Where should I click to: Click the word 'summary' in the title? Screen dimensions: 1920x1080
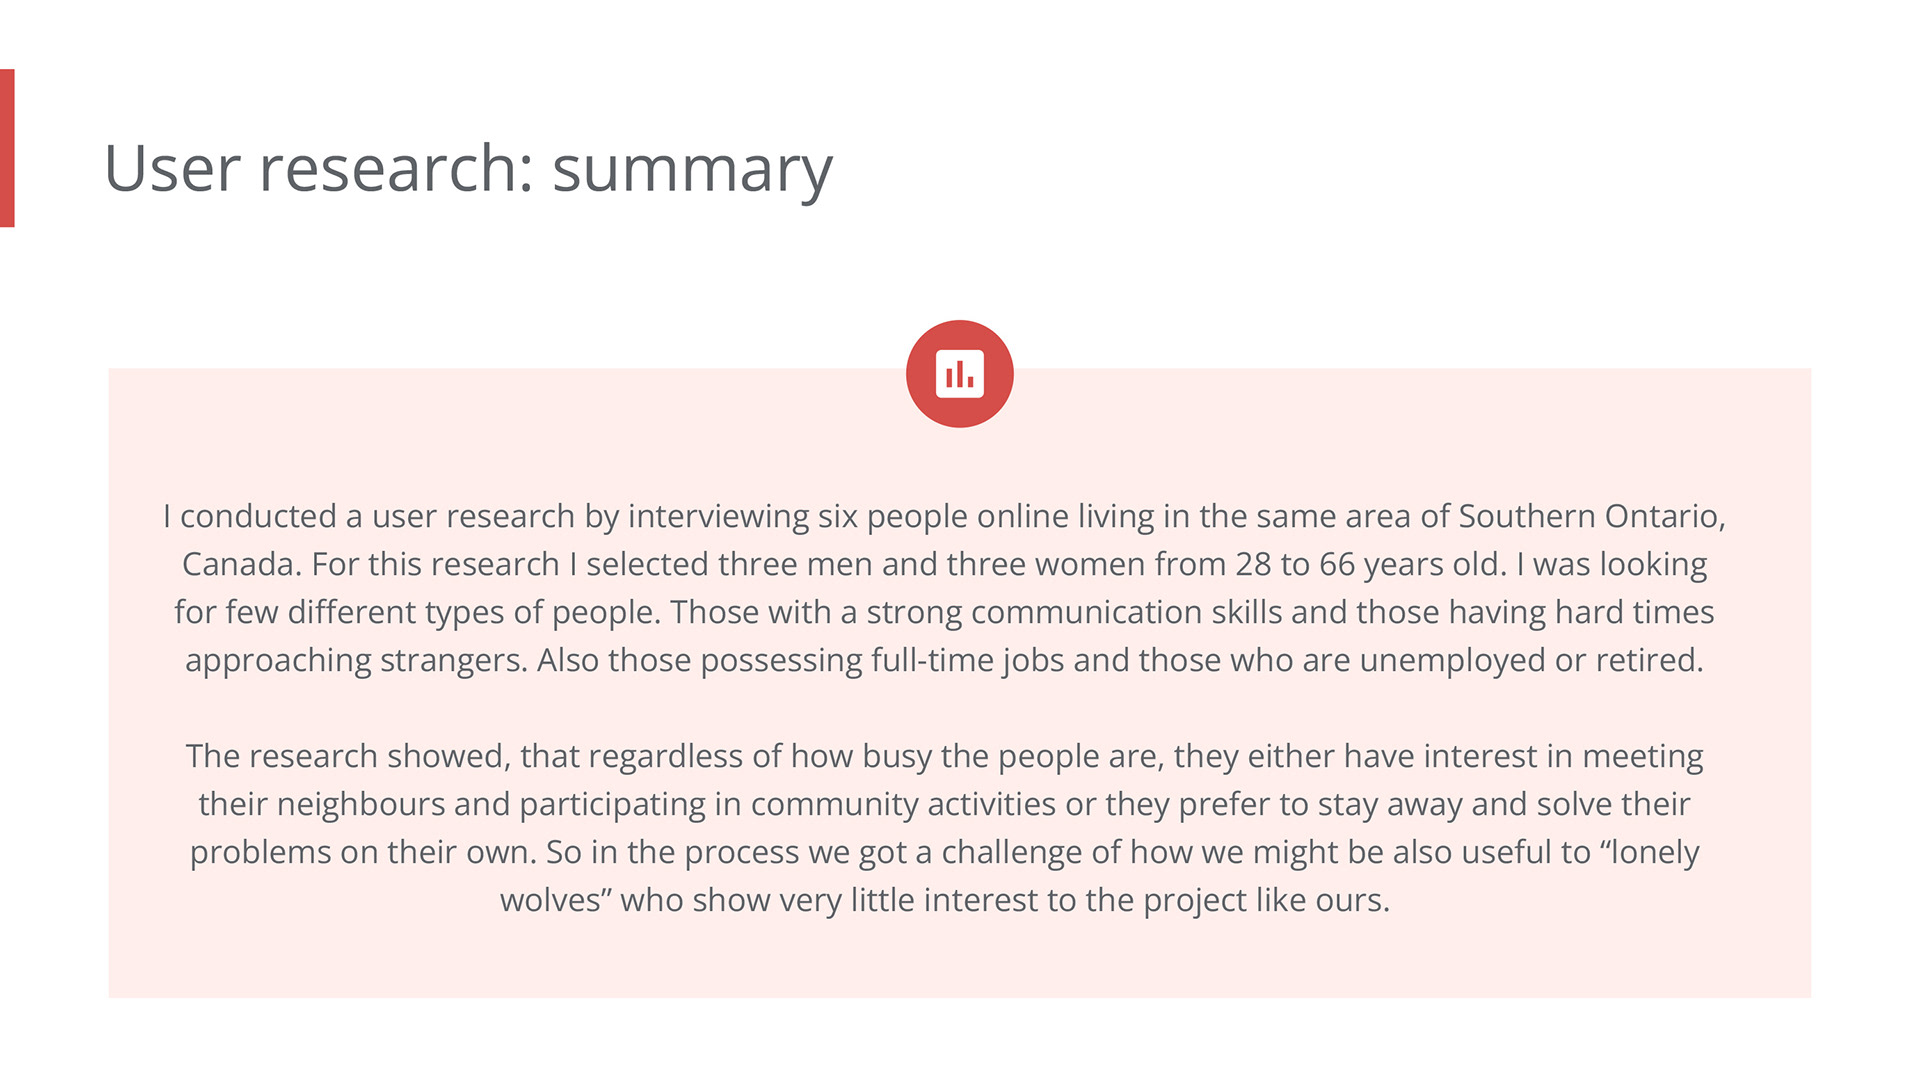click(x=692, y=168)
